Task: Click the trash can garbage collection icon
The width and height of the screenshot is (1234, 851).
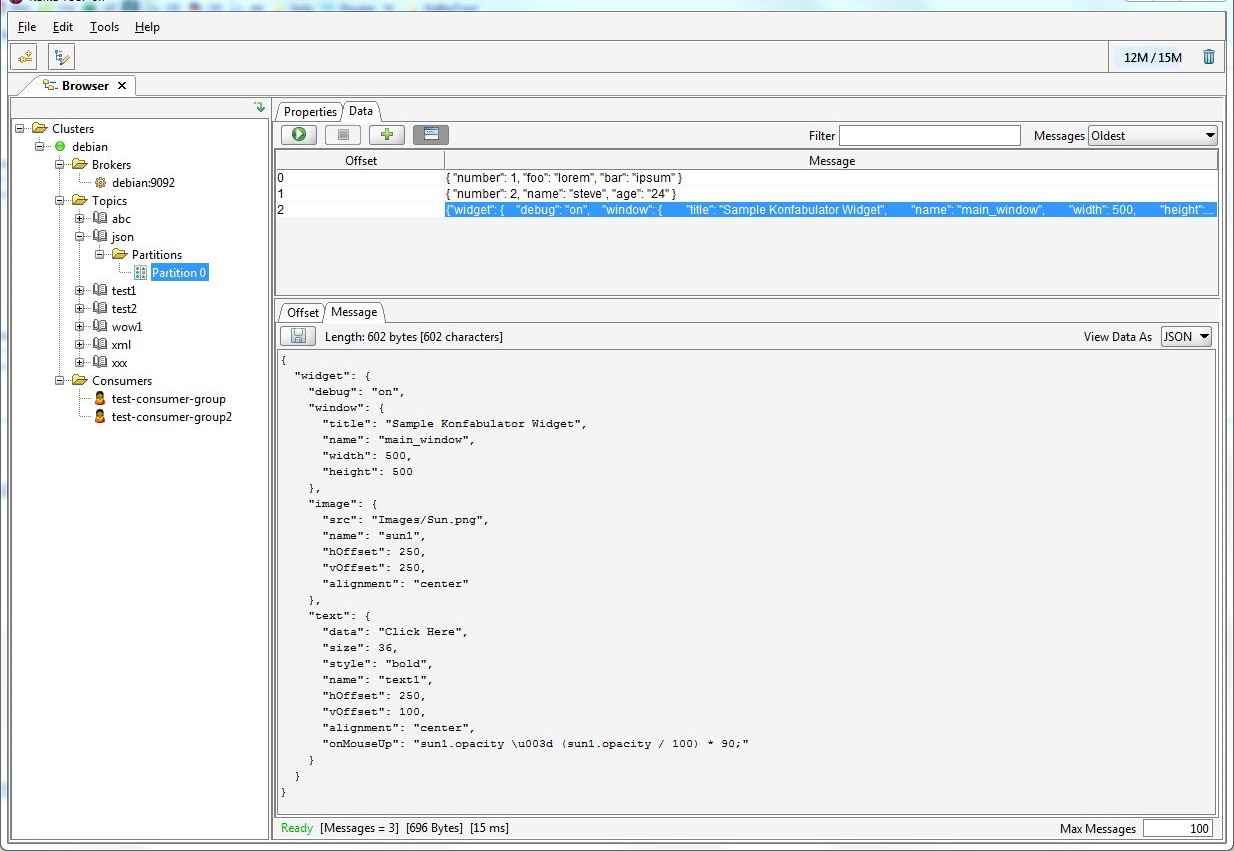Action: coord(1208,57)
